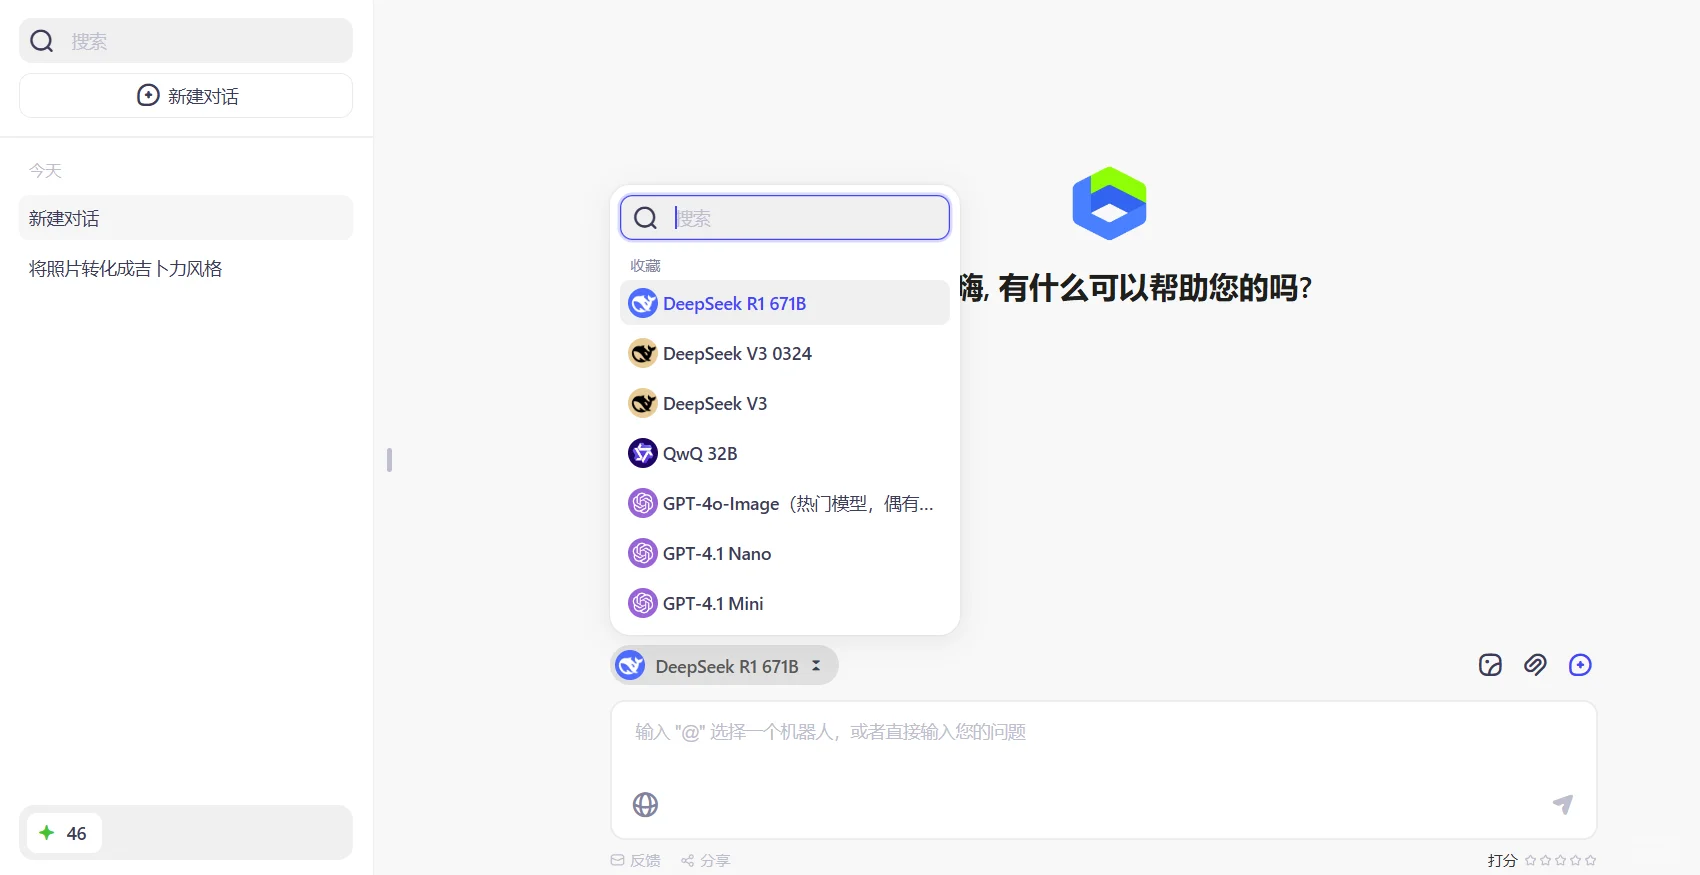Image resolution: width=1700 pixels, height=875 pixels.
Task: Click the green sparkle credits icon
Action: click(x=47, y=832)
